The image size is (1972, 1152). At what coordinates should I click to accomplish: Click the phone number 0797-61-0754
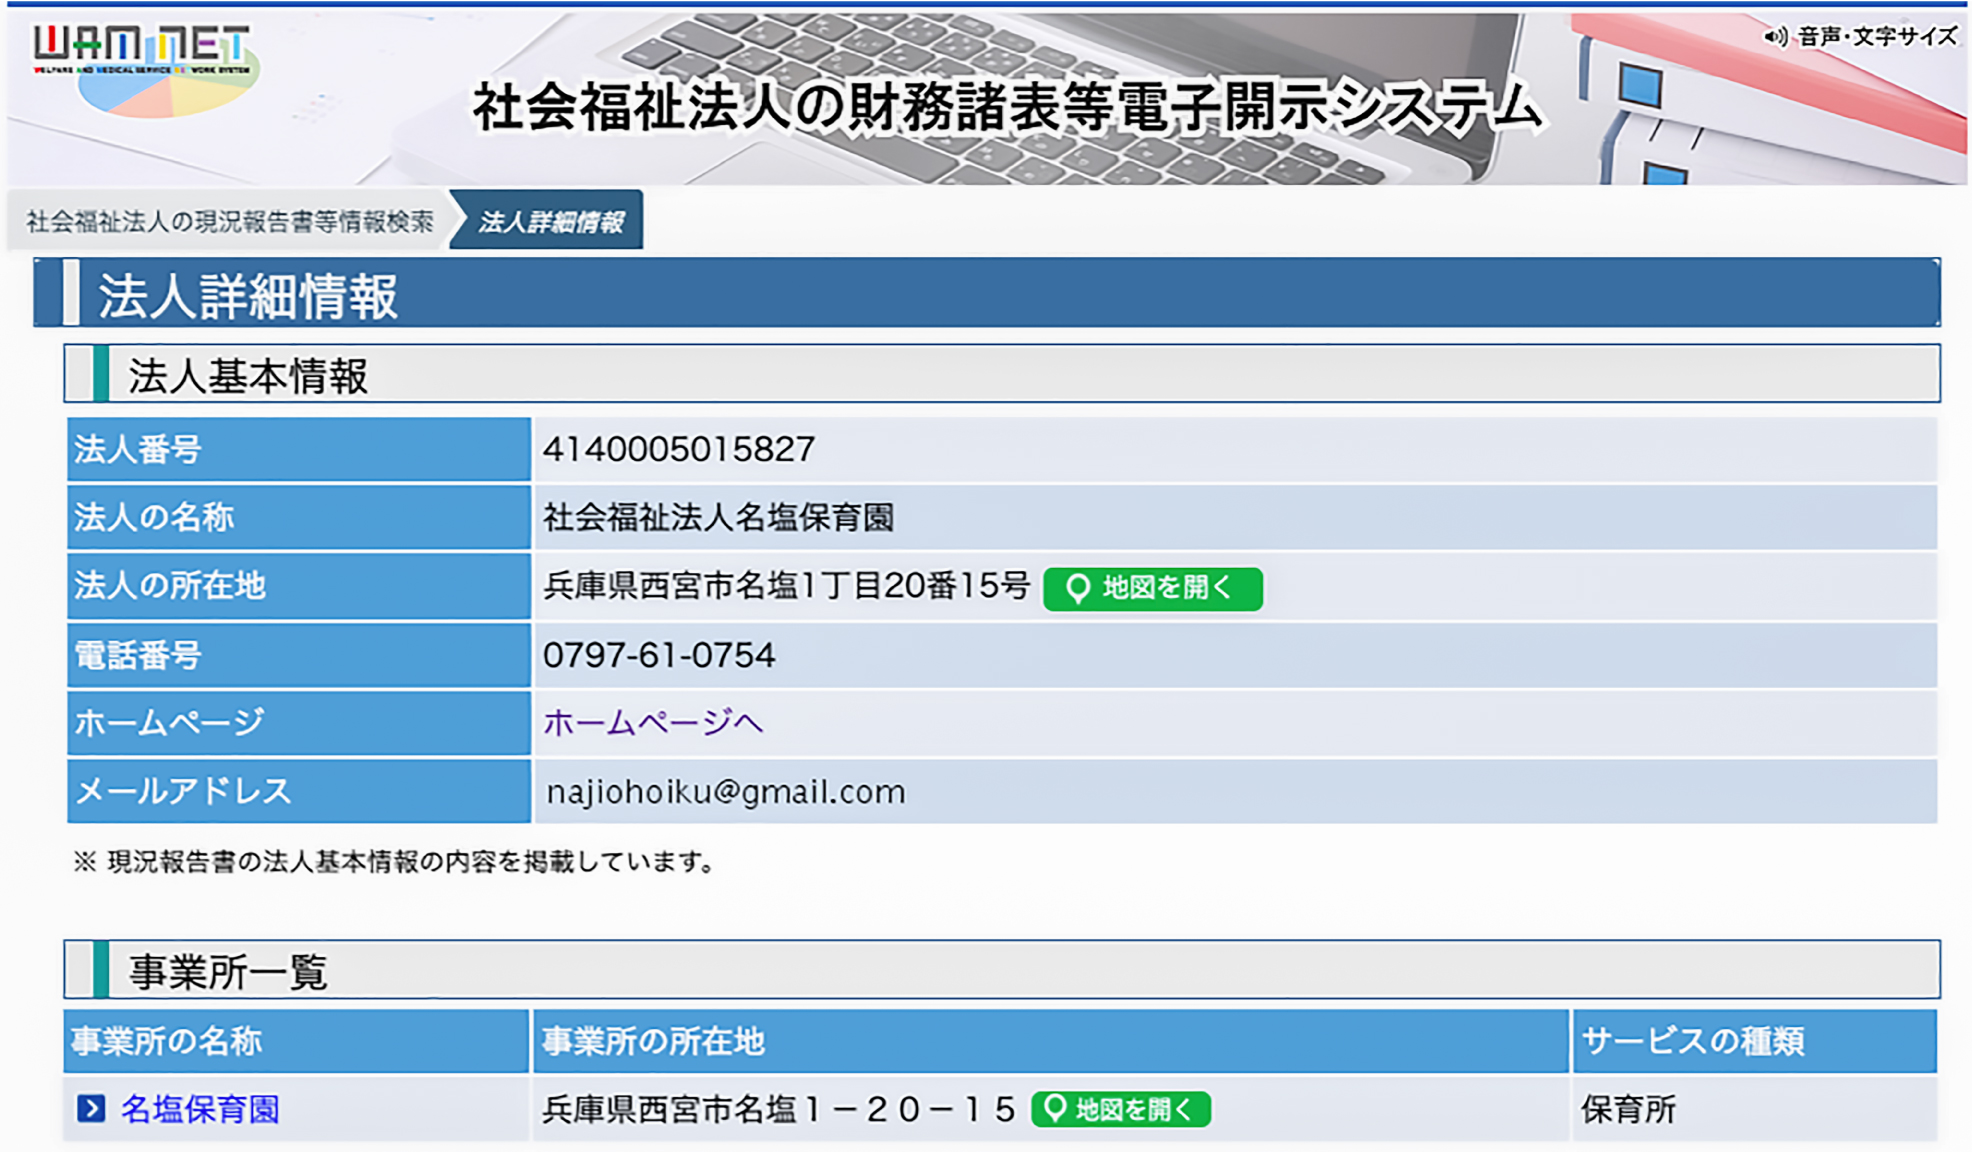pos(658,655)
